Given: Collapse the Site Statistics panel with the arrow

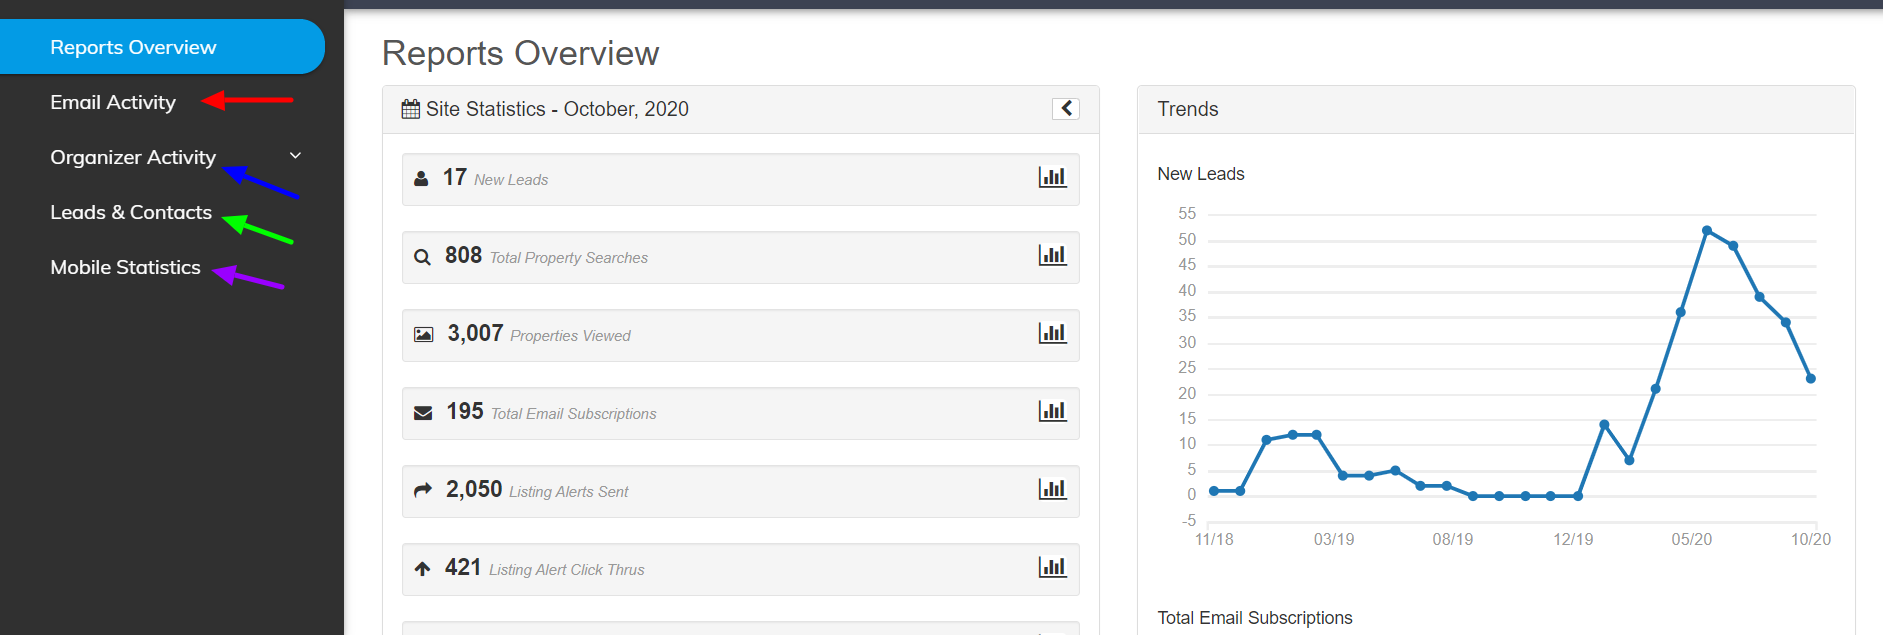Looking at the screenshot, I should click(1066, 108).
